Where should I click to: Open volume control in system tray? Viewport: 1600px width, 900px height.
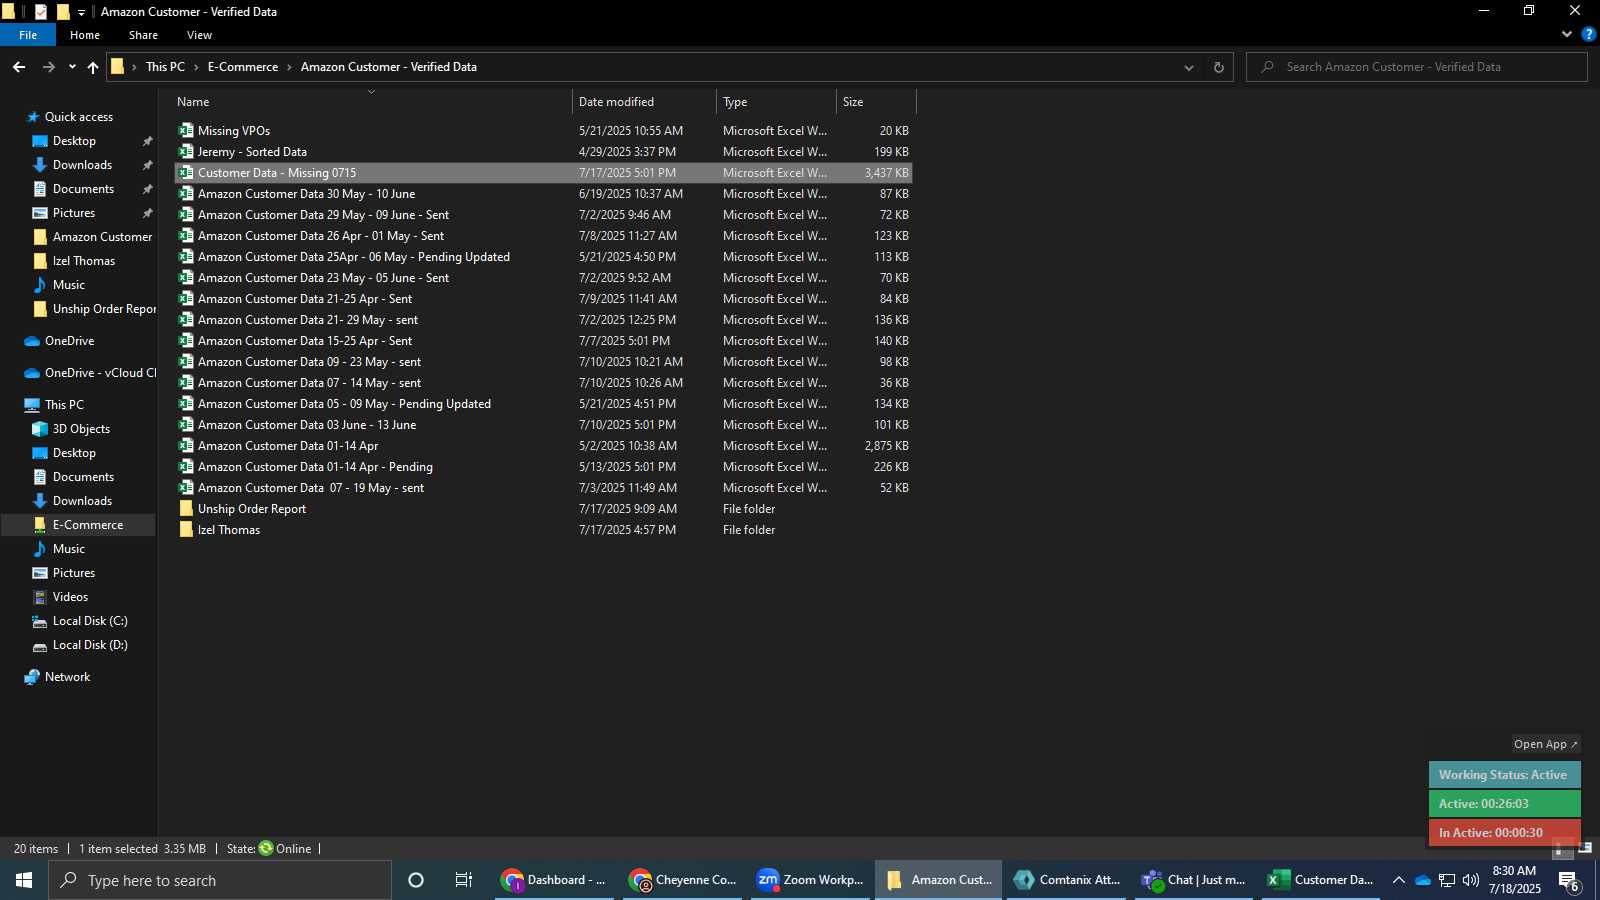tap(1471, 880)
